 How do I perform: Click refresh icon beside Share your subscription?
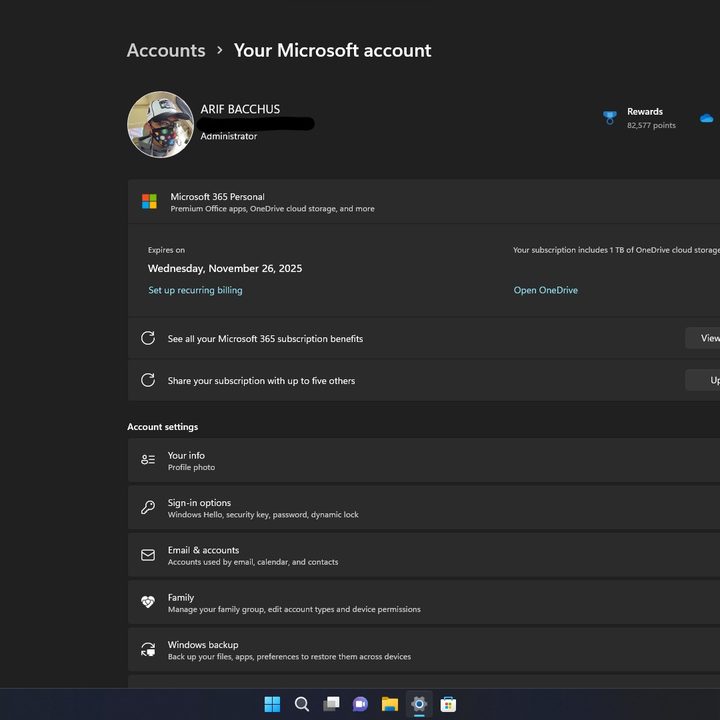point(148,380)
